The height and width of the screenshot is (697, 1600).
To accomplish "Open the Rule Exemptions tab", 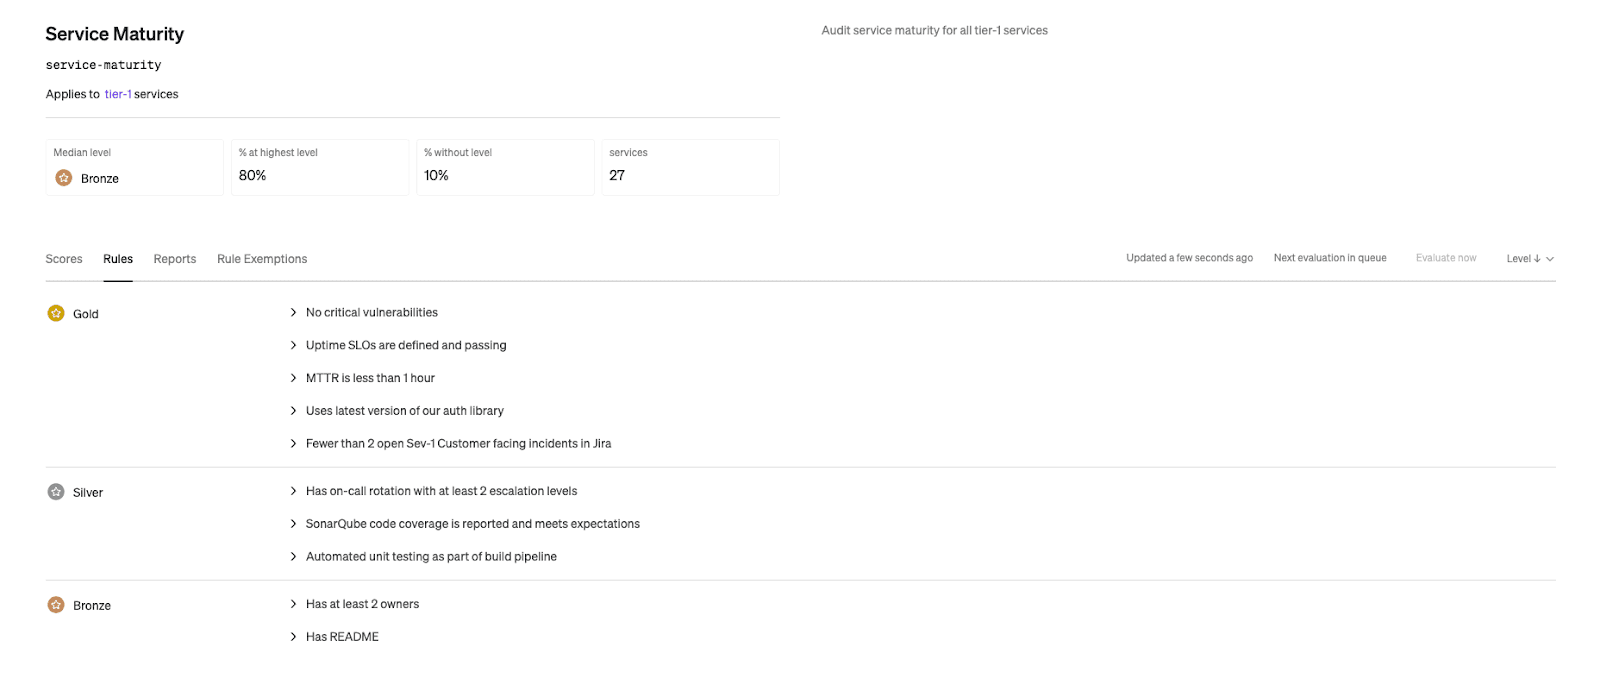I will click(262, 259).
